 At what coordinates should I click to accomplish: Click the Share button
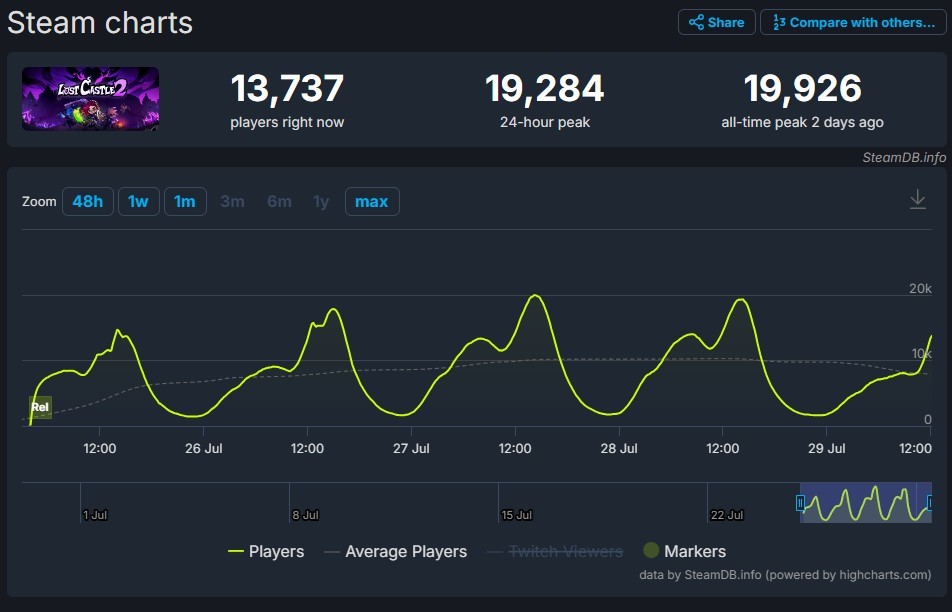point(716,22)
